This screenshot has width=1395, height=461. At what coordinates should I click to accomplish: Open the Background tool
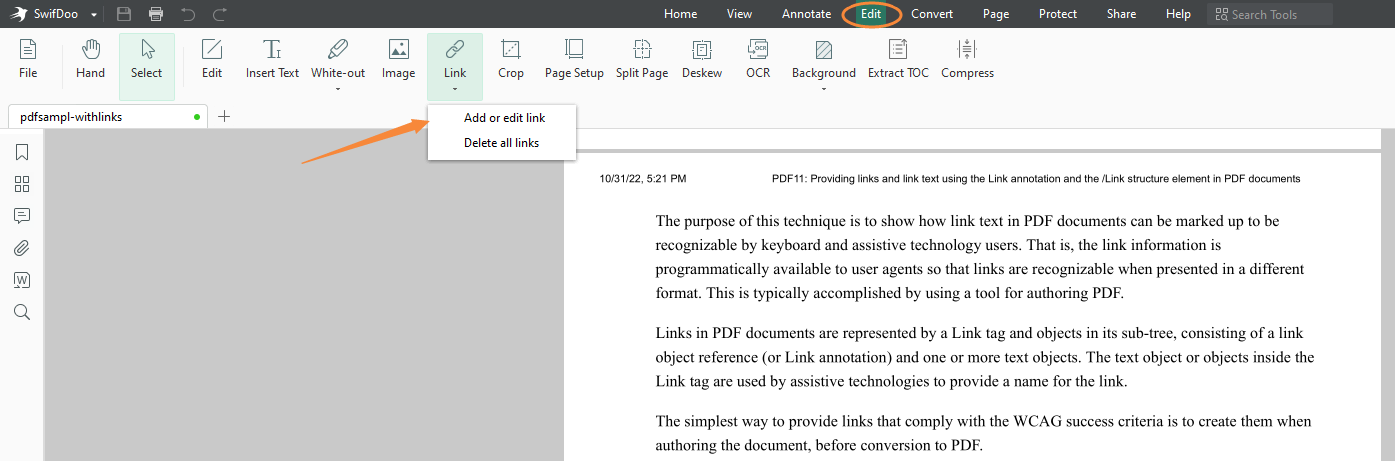(824, 59)
